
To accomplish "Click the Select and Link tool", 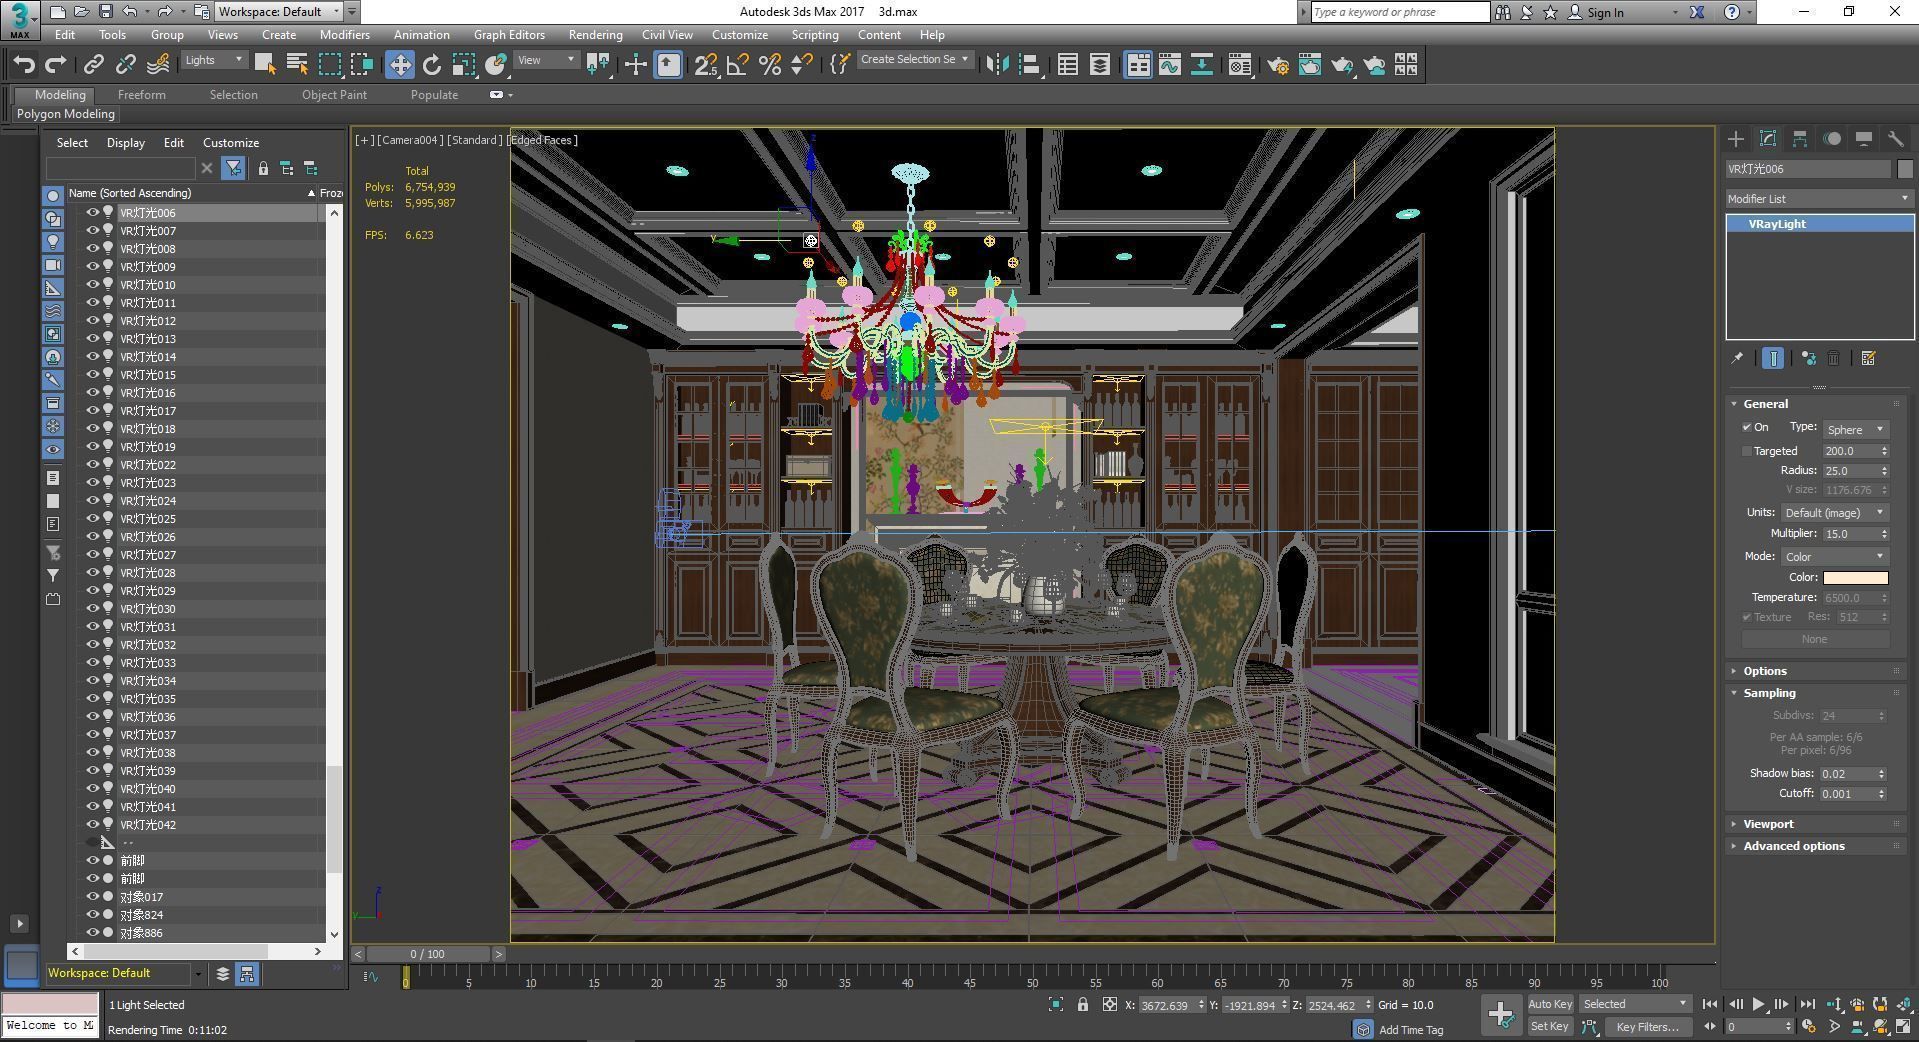I will pyautogui.click(x=93, y=65).
